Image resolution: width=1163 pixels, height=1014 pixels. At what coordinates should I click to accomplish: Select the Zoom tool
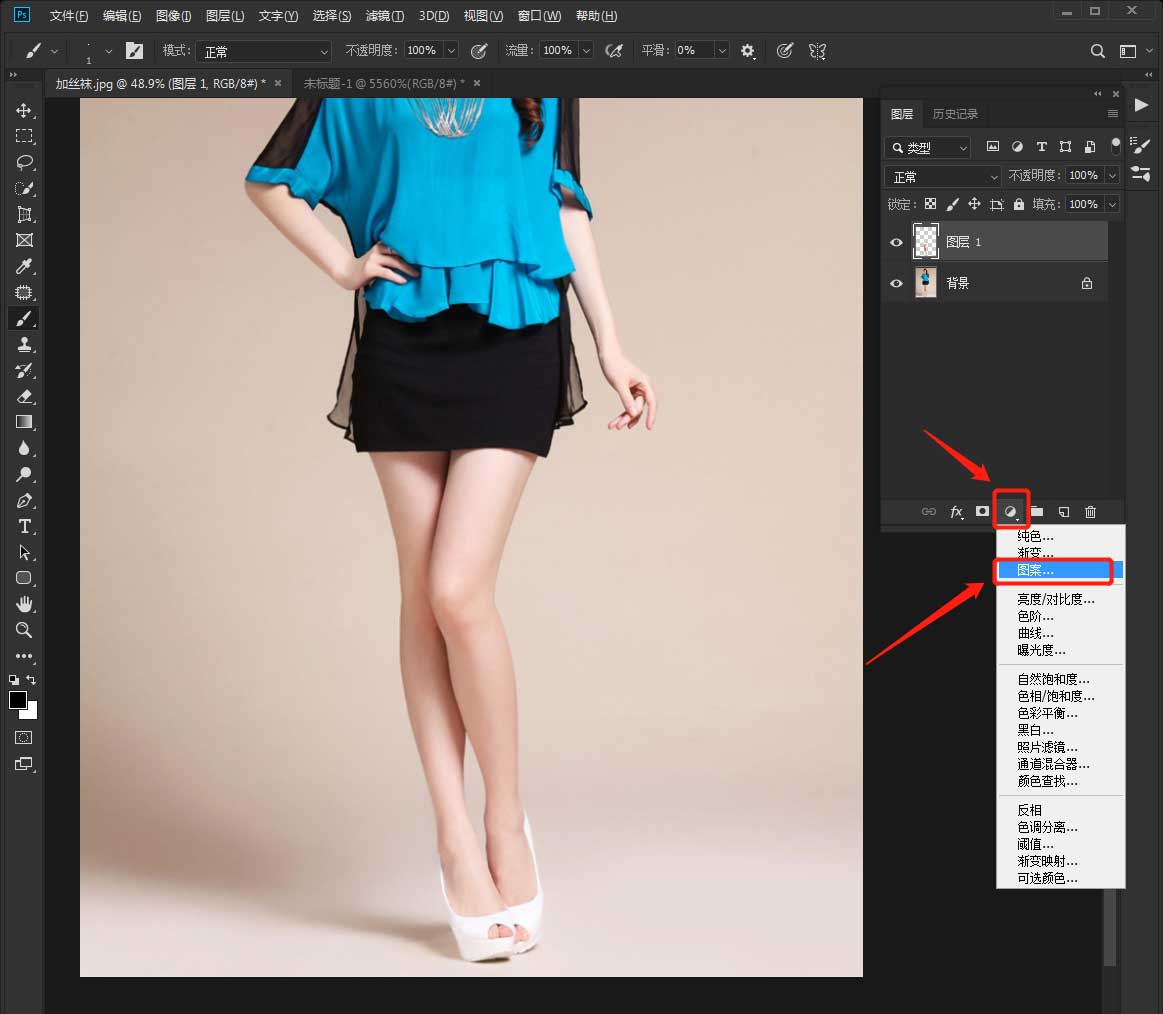(x=24, y=631)
